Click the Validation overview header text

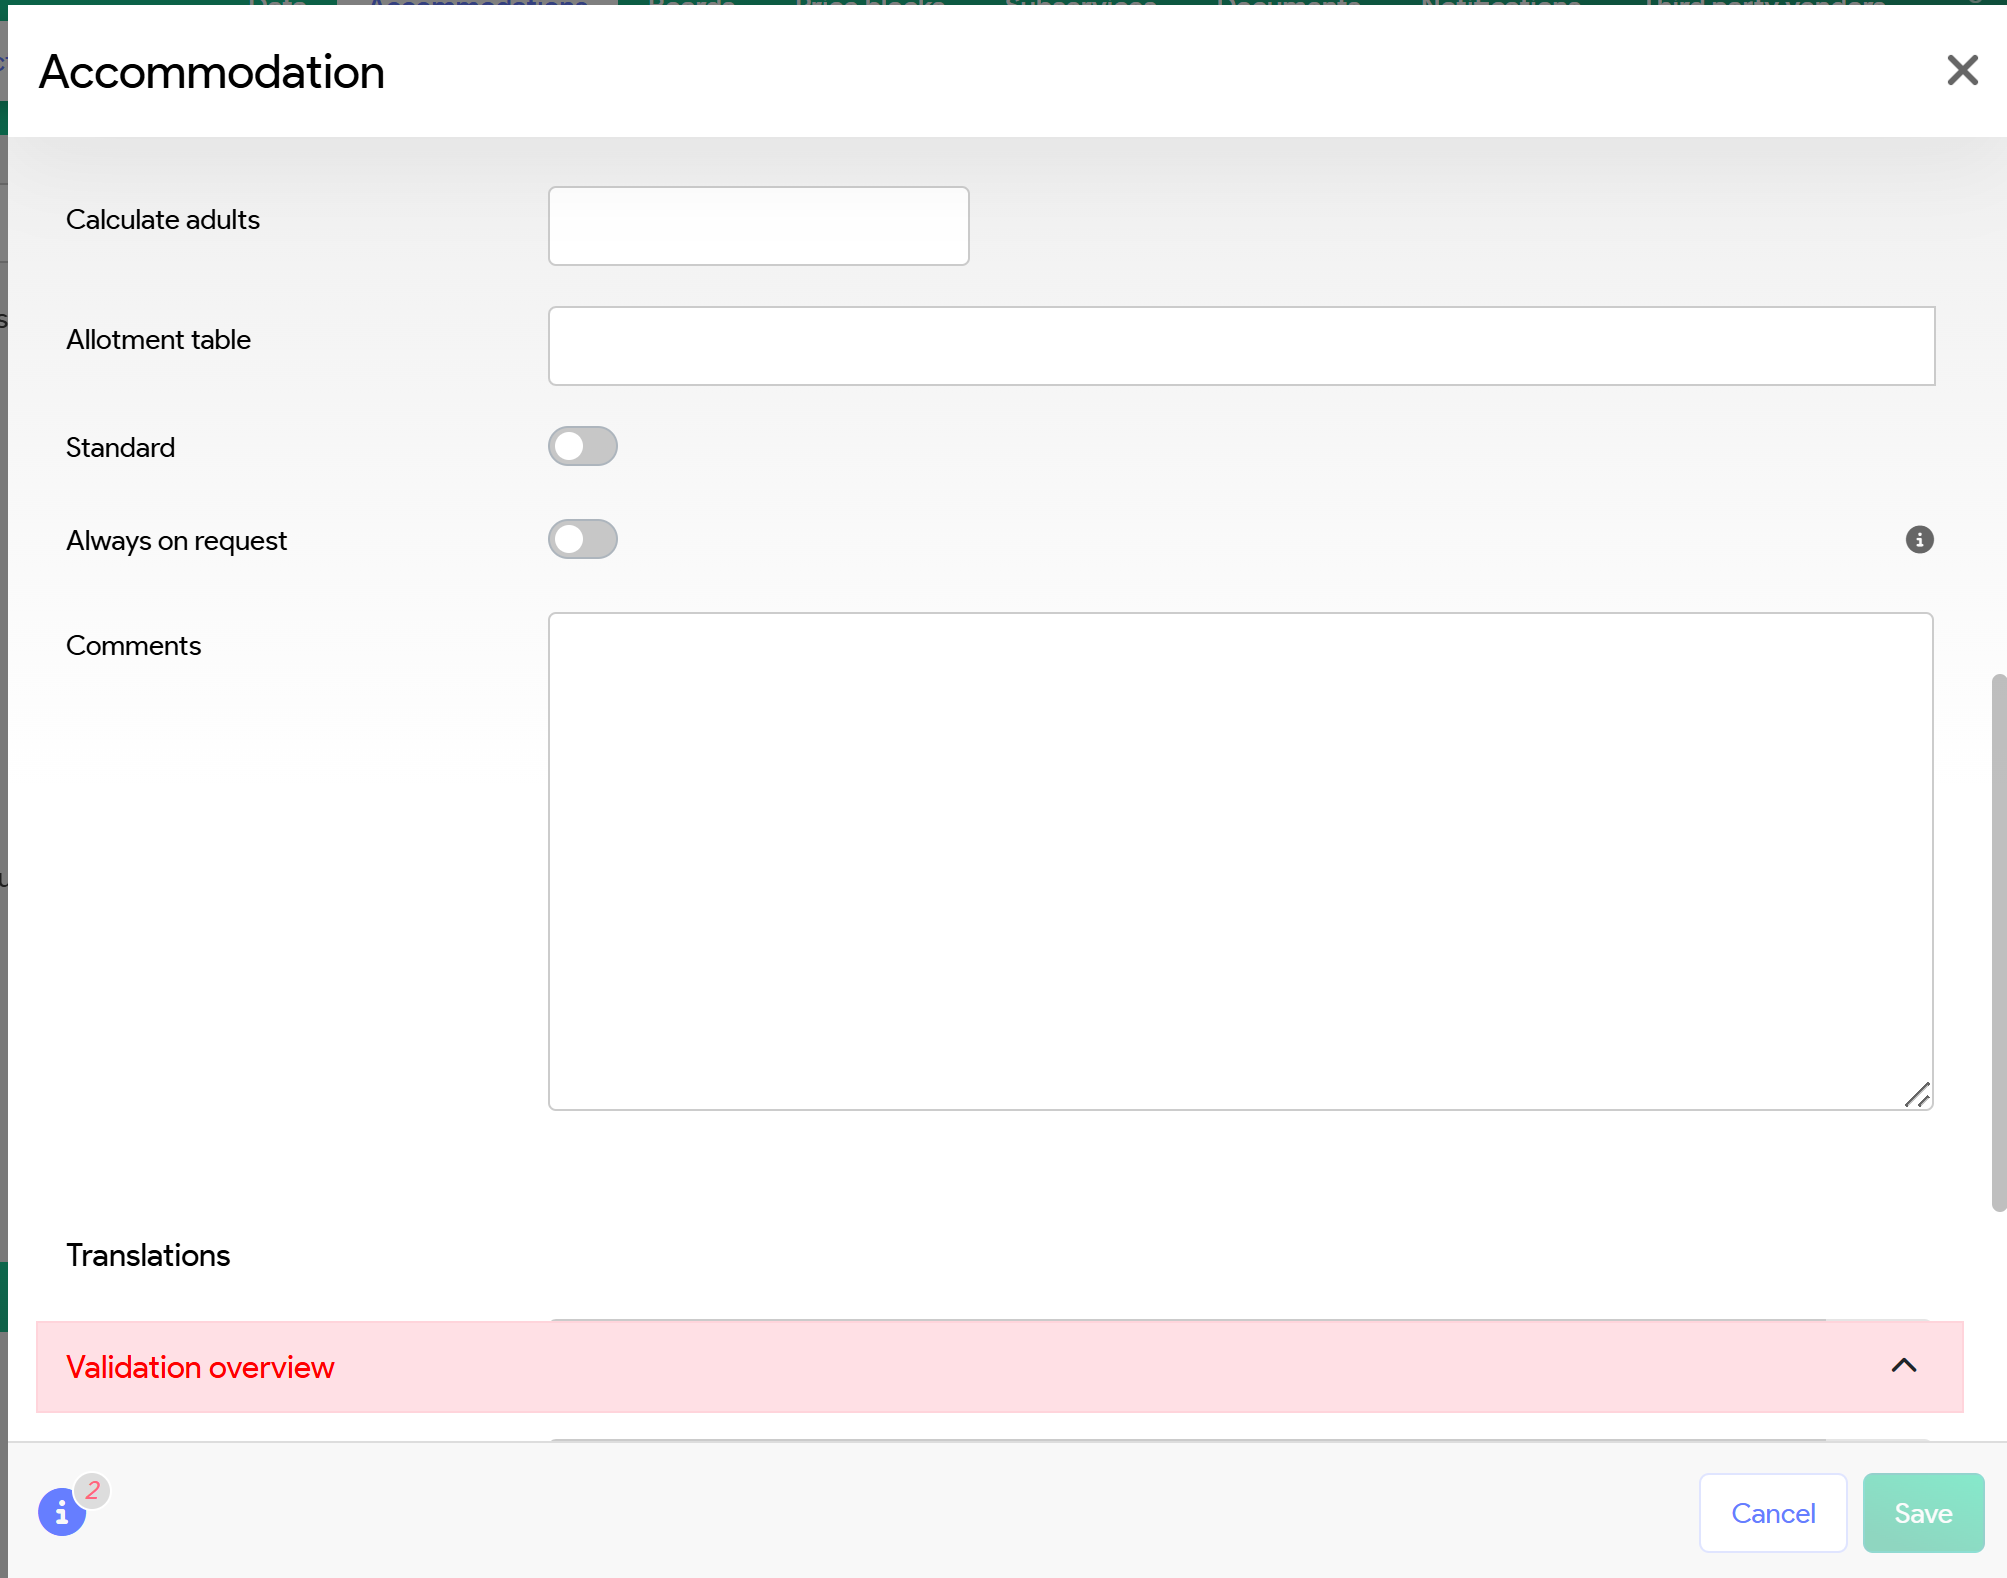coord(200,1367)
